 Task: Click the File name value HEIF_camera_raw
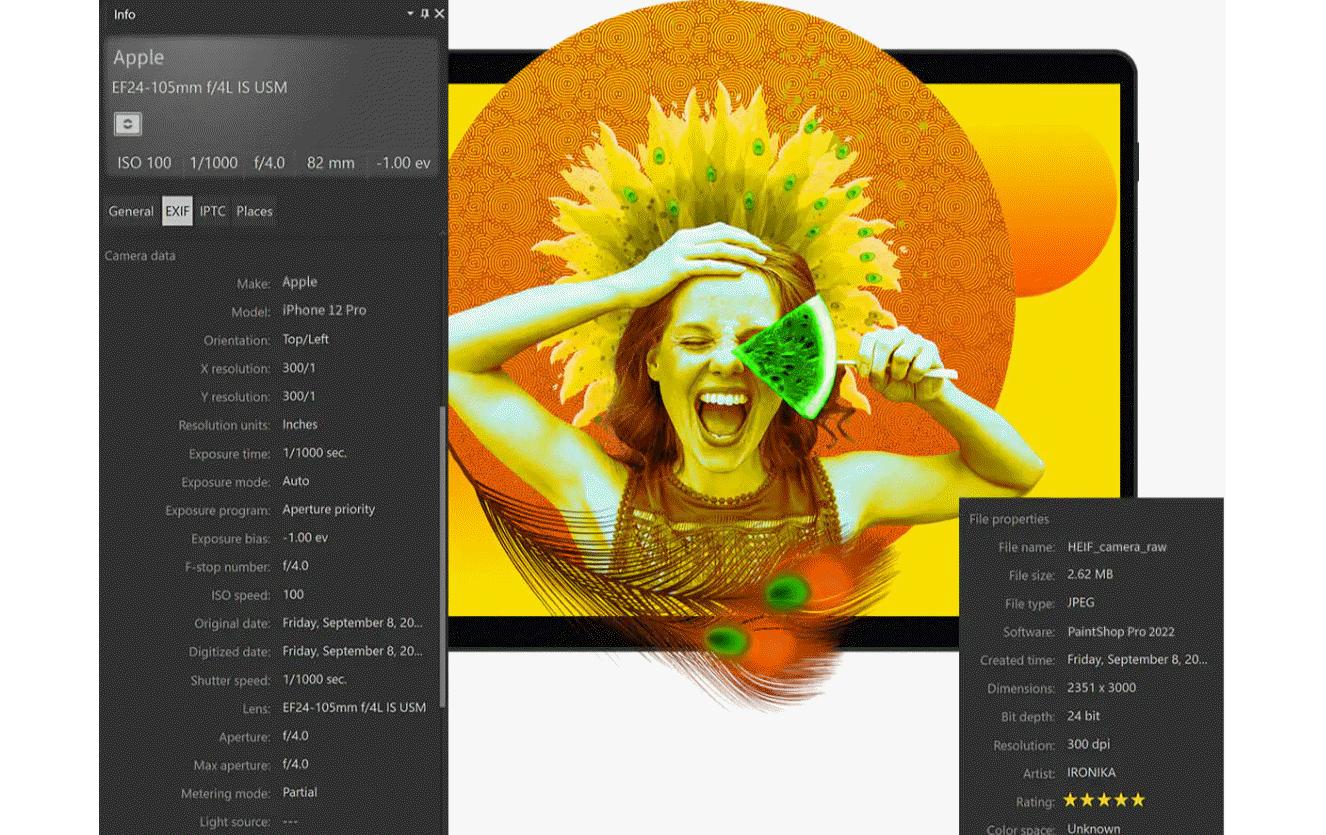point(1116,547)
